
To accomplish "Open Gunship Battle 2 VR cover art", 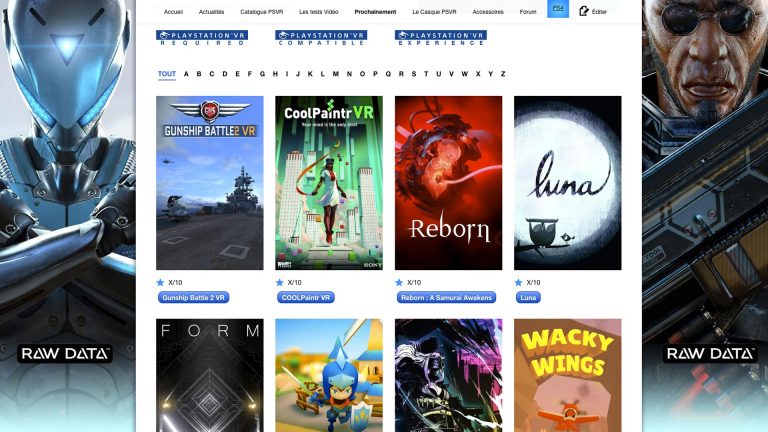I will point(210,183).
